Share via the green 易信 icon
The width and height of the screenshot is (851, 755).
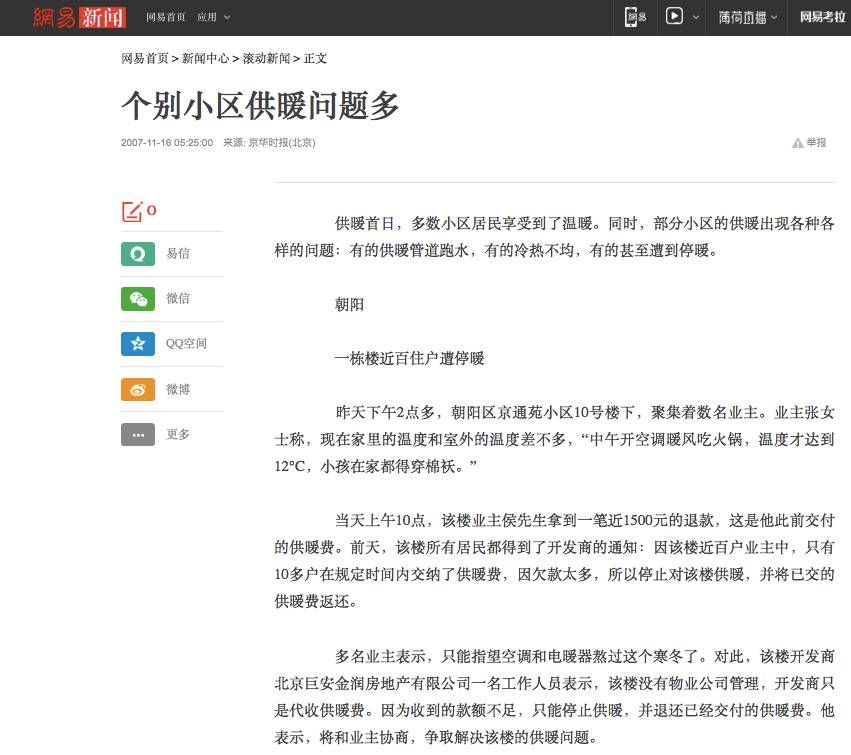[138, 253]
